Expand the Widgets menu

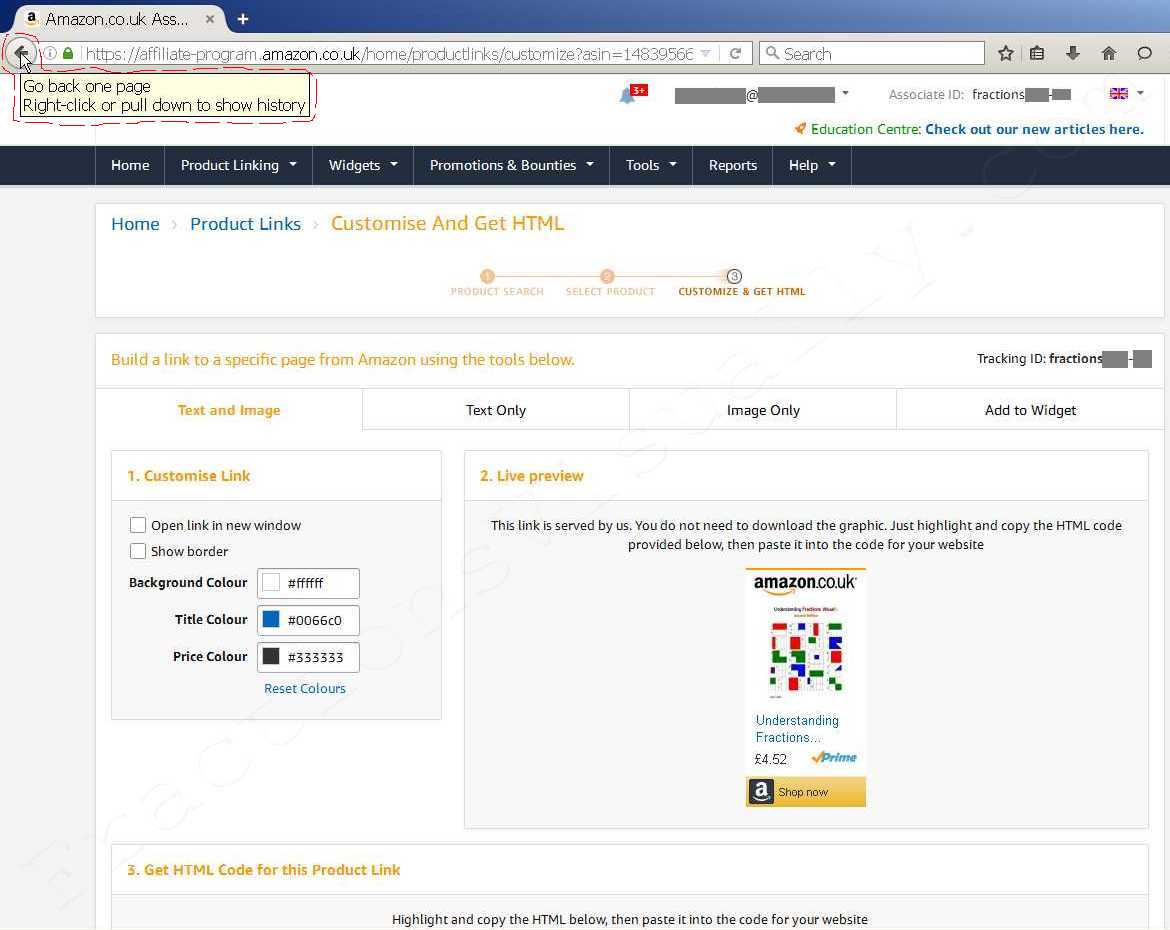363,165
